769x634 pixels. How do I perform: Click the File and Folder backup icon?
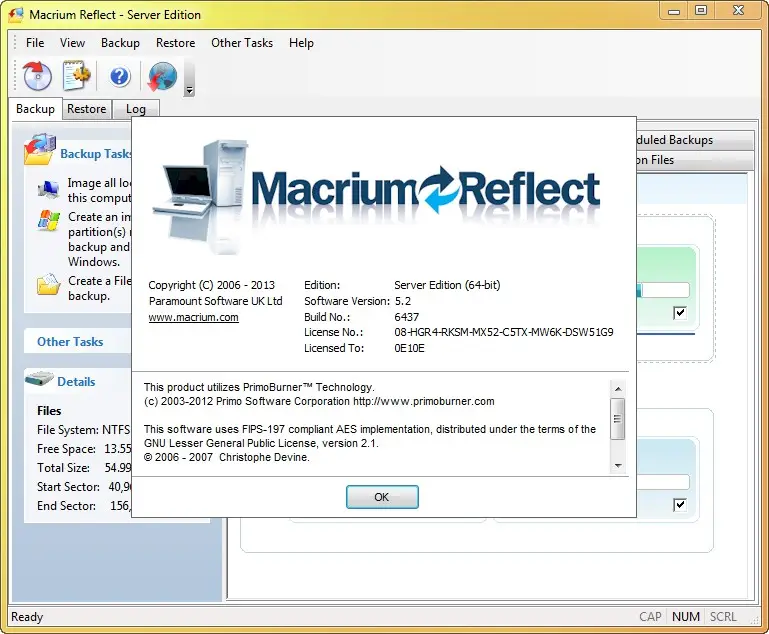[x=49, y=284]
